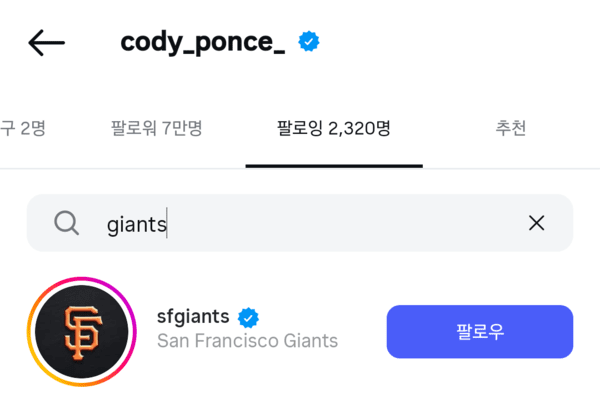Click the magnifying glass search icon
This screenshot has width=600, height=409.
(66, 223)
